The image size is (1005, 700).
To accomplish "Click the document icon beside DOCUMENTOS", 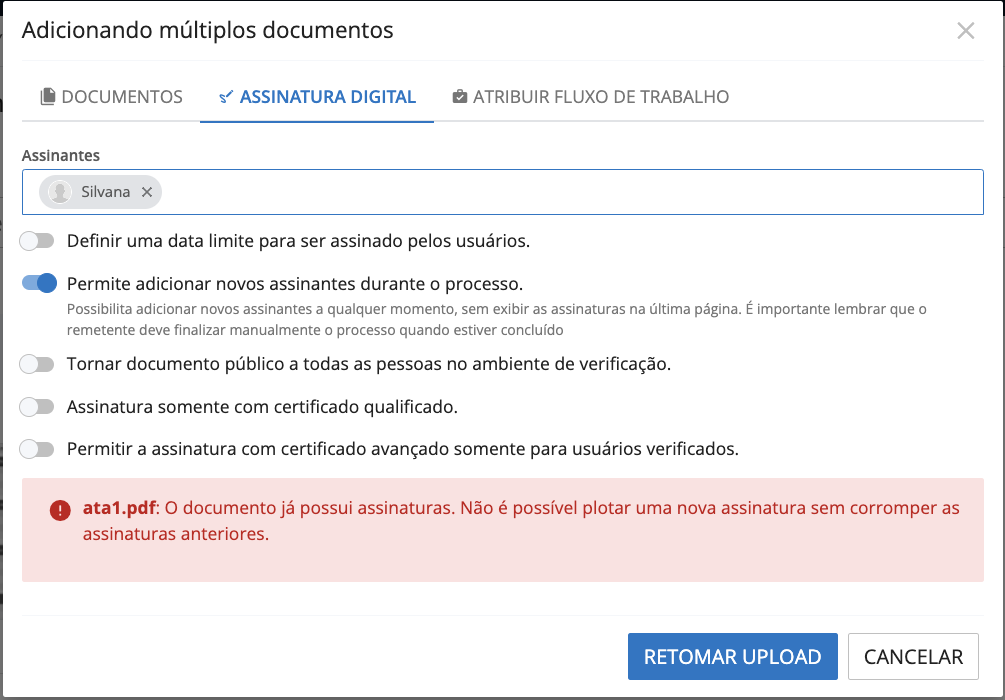I will tap(48, 97).
